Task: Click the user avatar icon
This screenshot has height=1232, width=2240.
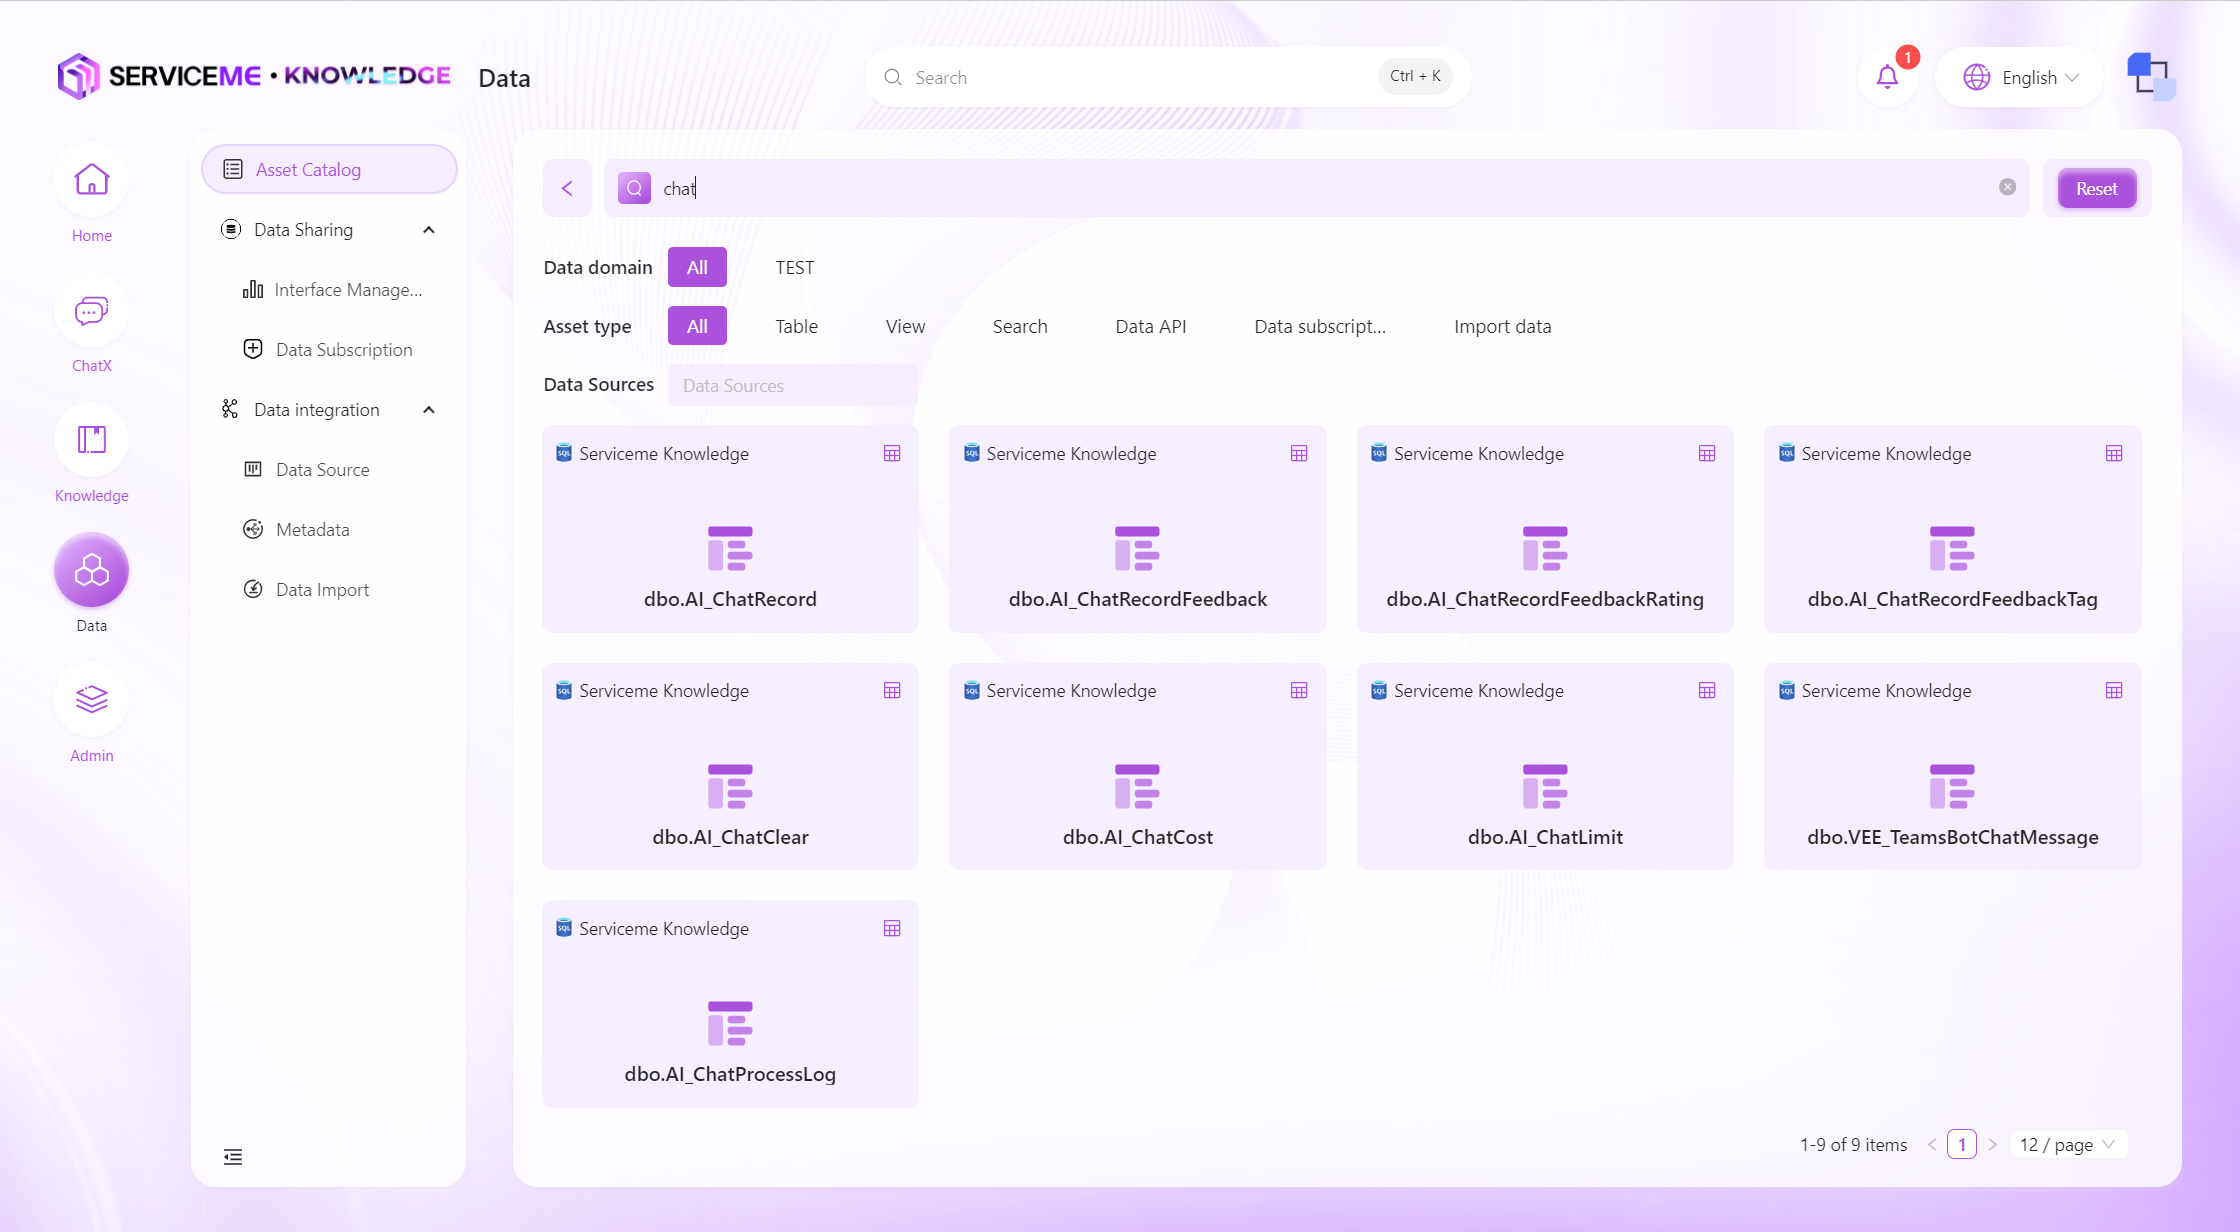Action: 2151,77
